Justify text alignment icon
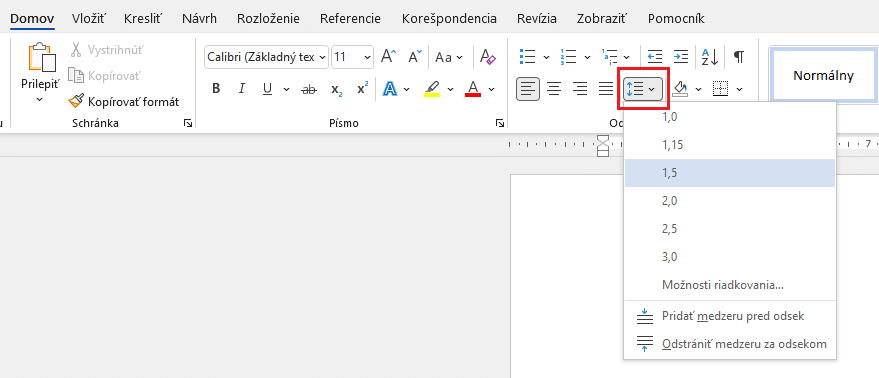This screenshot has height=378, width=879. pyautogui.click(x=606, y=89)
